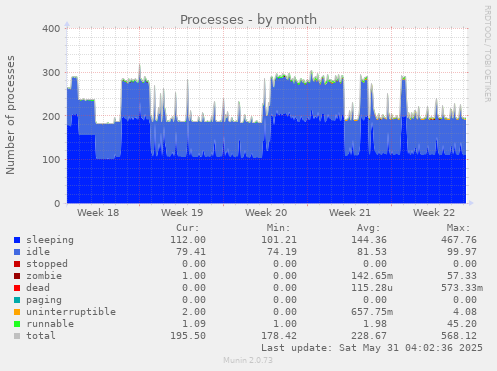Viewport: 497px width, 371px height.
Task: Click the 'Week 20' axis label
Action: 266,213
